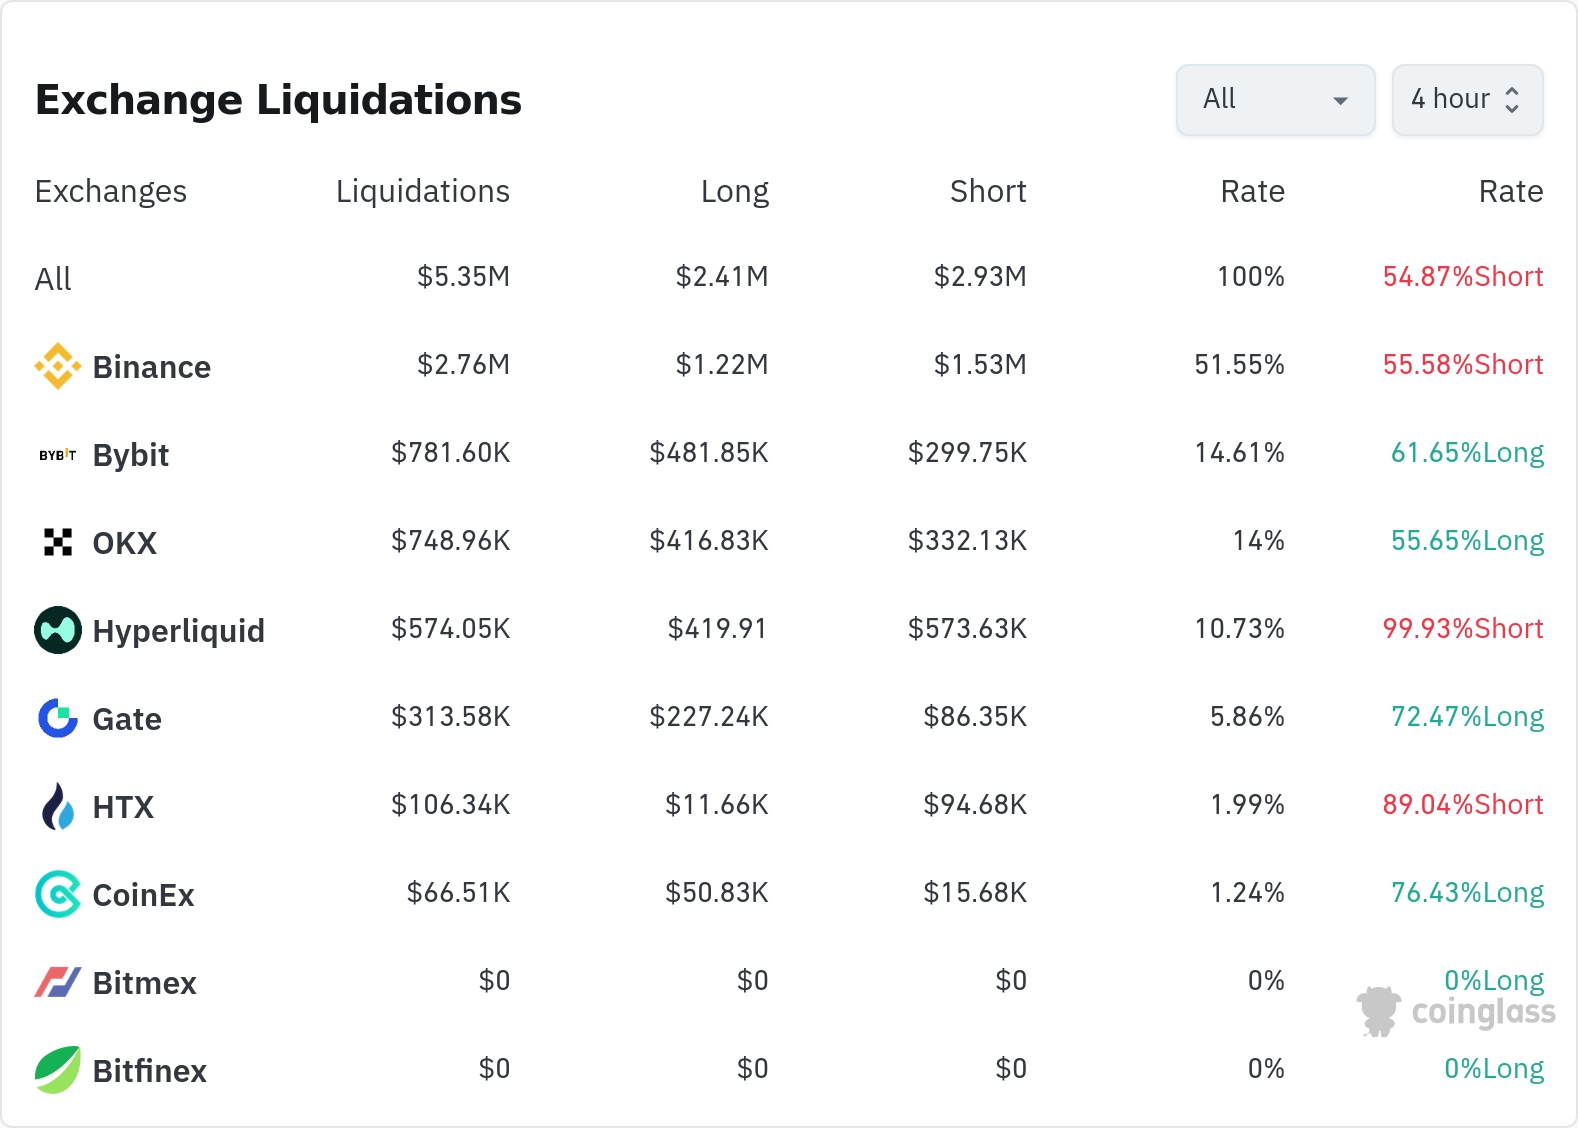Click the Binance exchange logo icon
Image resolution: width=1578 pixels, height=1128 pixels.
point(58,366)
